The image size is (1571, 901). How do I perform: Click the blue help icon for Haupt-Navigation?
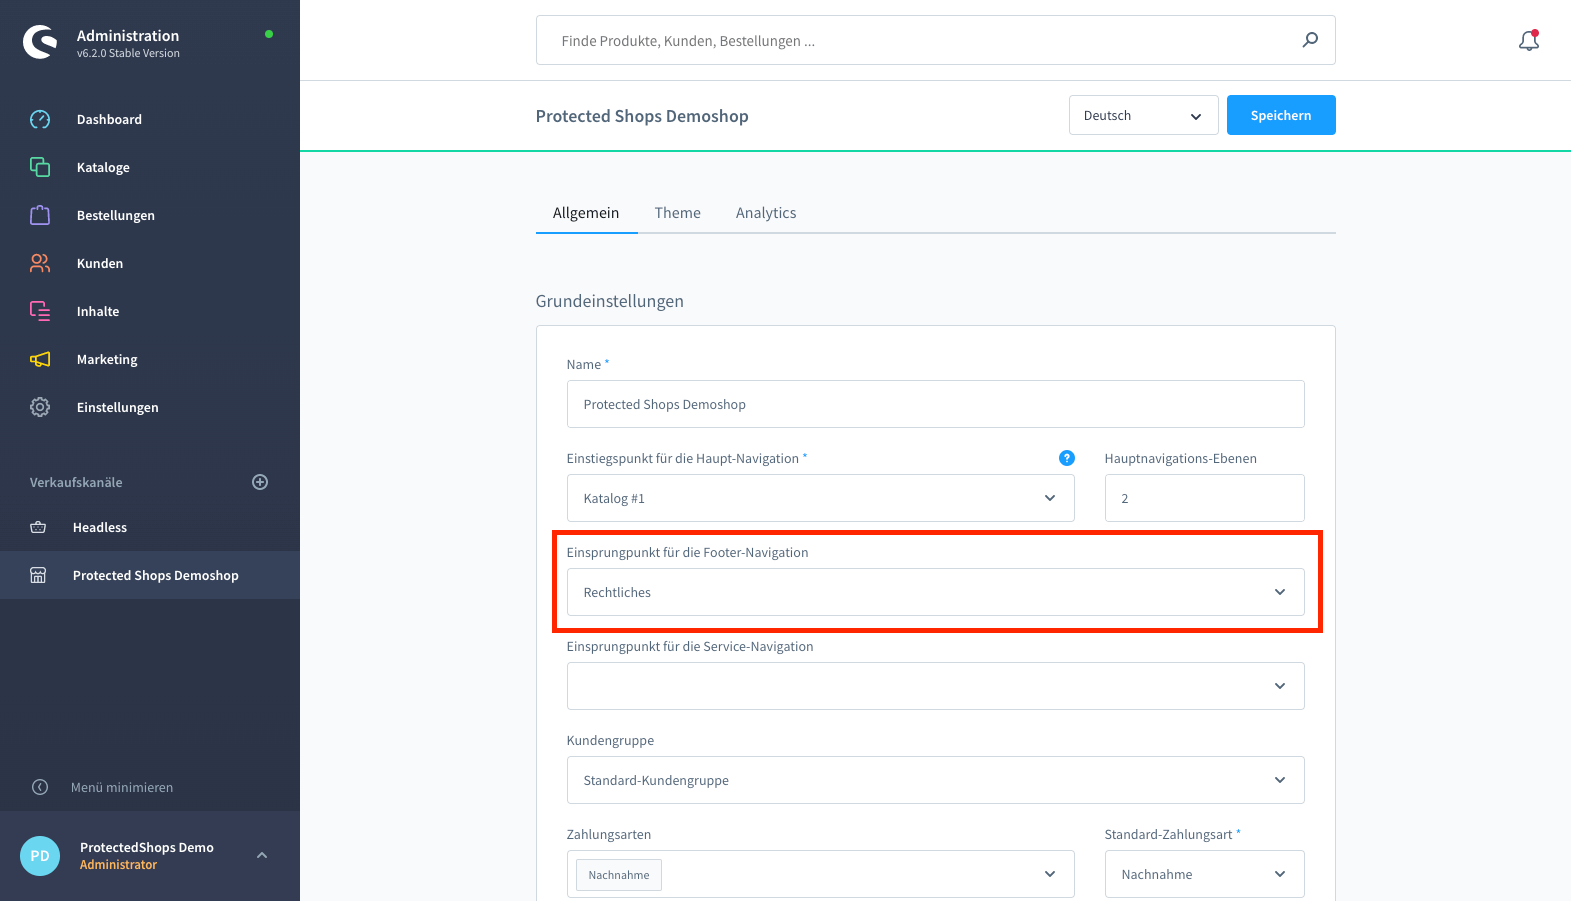(x=1066, y=458)
